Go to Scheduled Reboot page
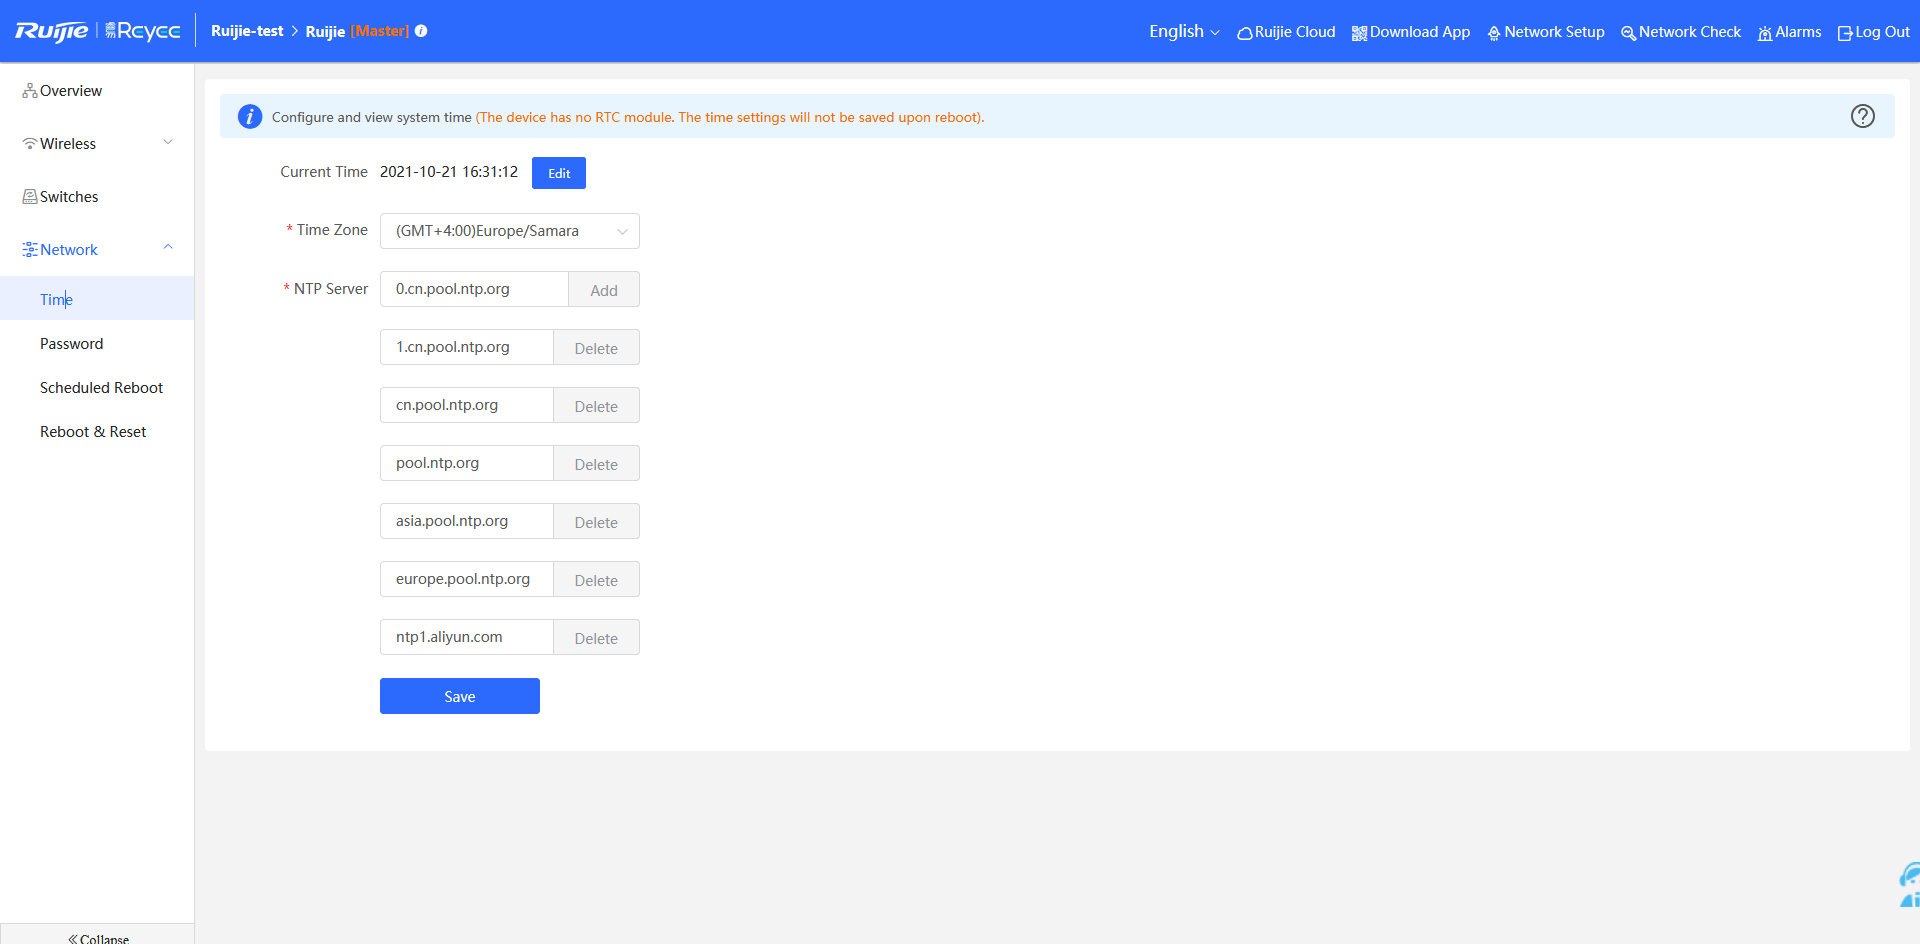1920x944 pixels. [x=101, y=387]
